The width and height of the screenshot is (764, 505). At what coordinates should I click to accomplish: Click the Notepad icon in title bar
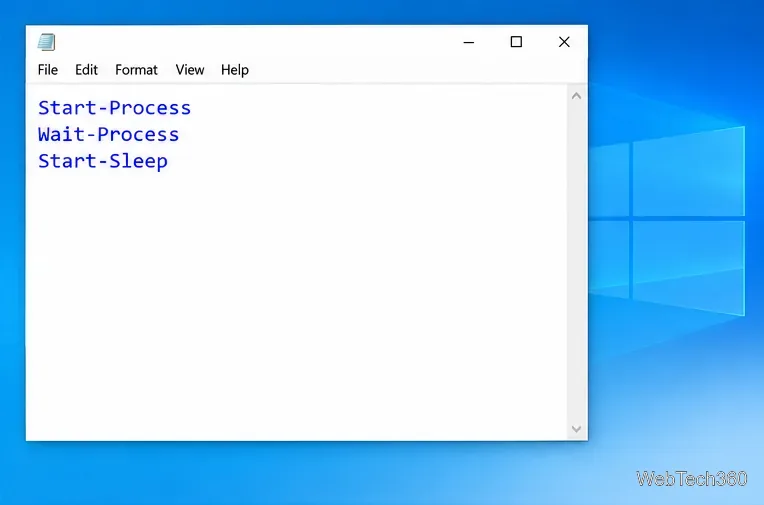(x=47, y=42)
